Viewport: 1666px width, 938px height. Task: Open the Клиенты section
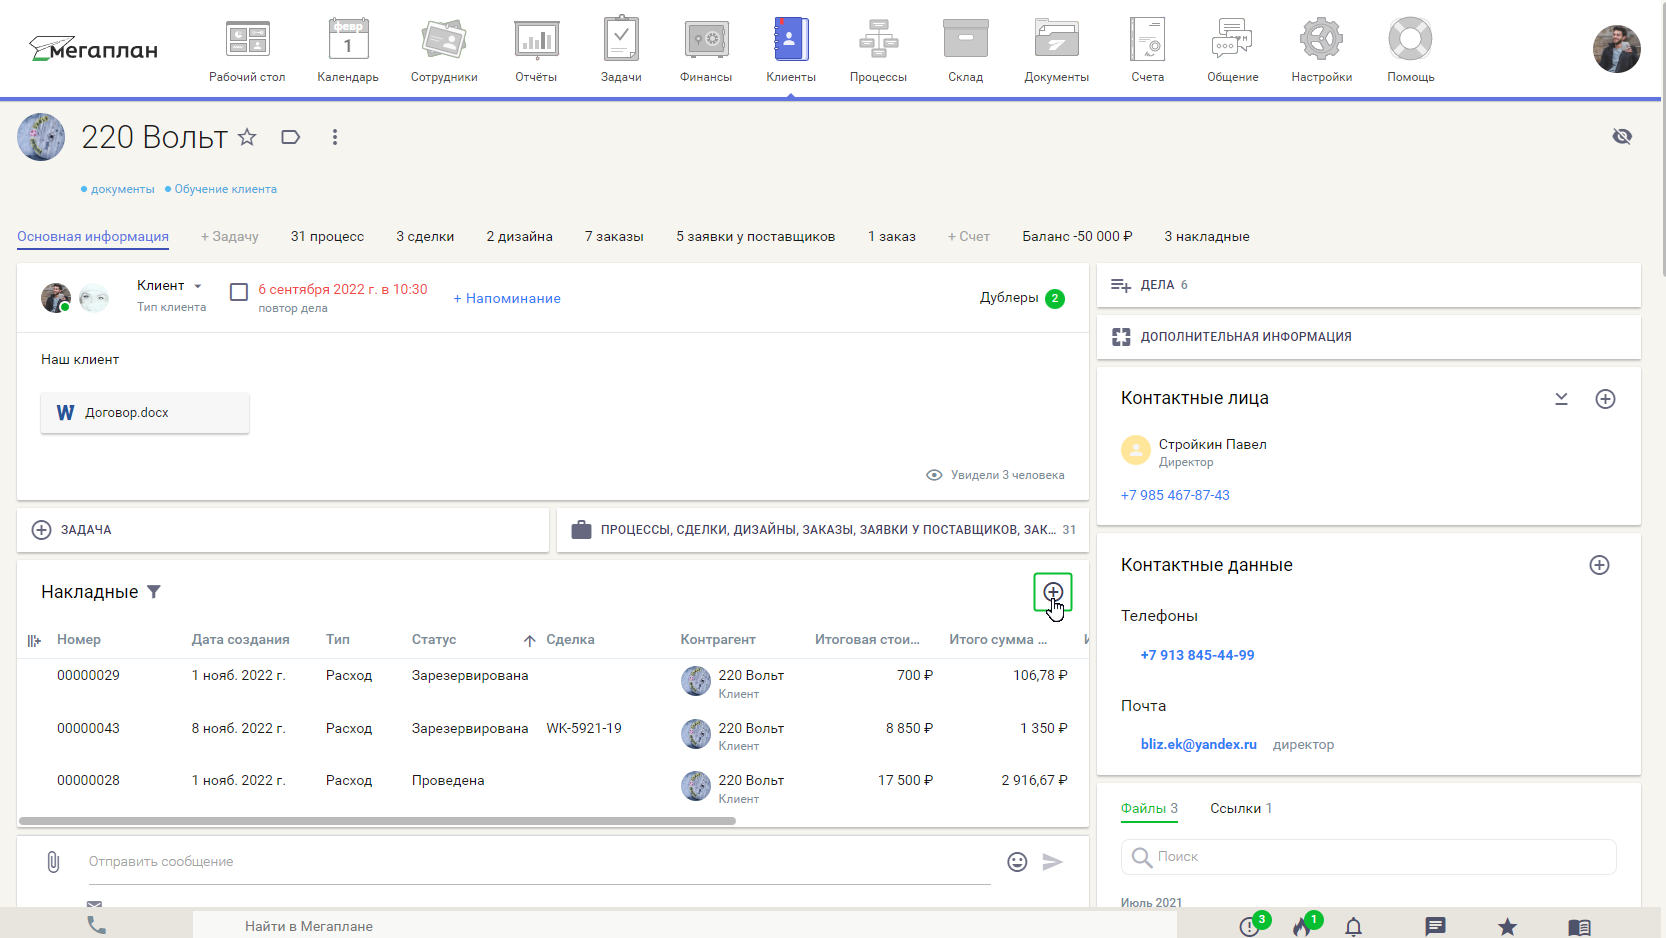click(791, 50)
